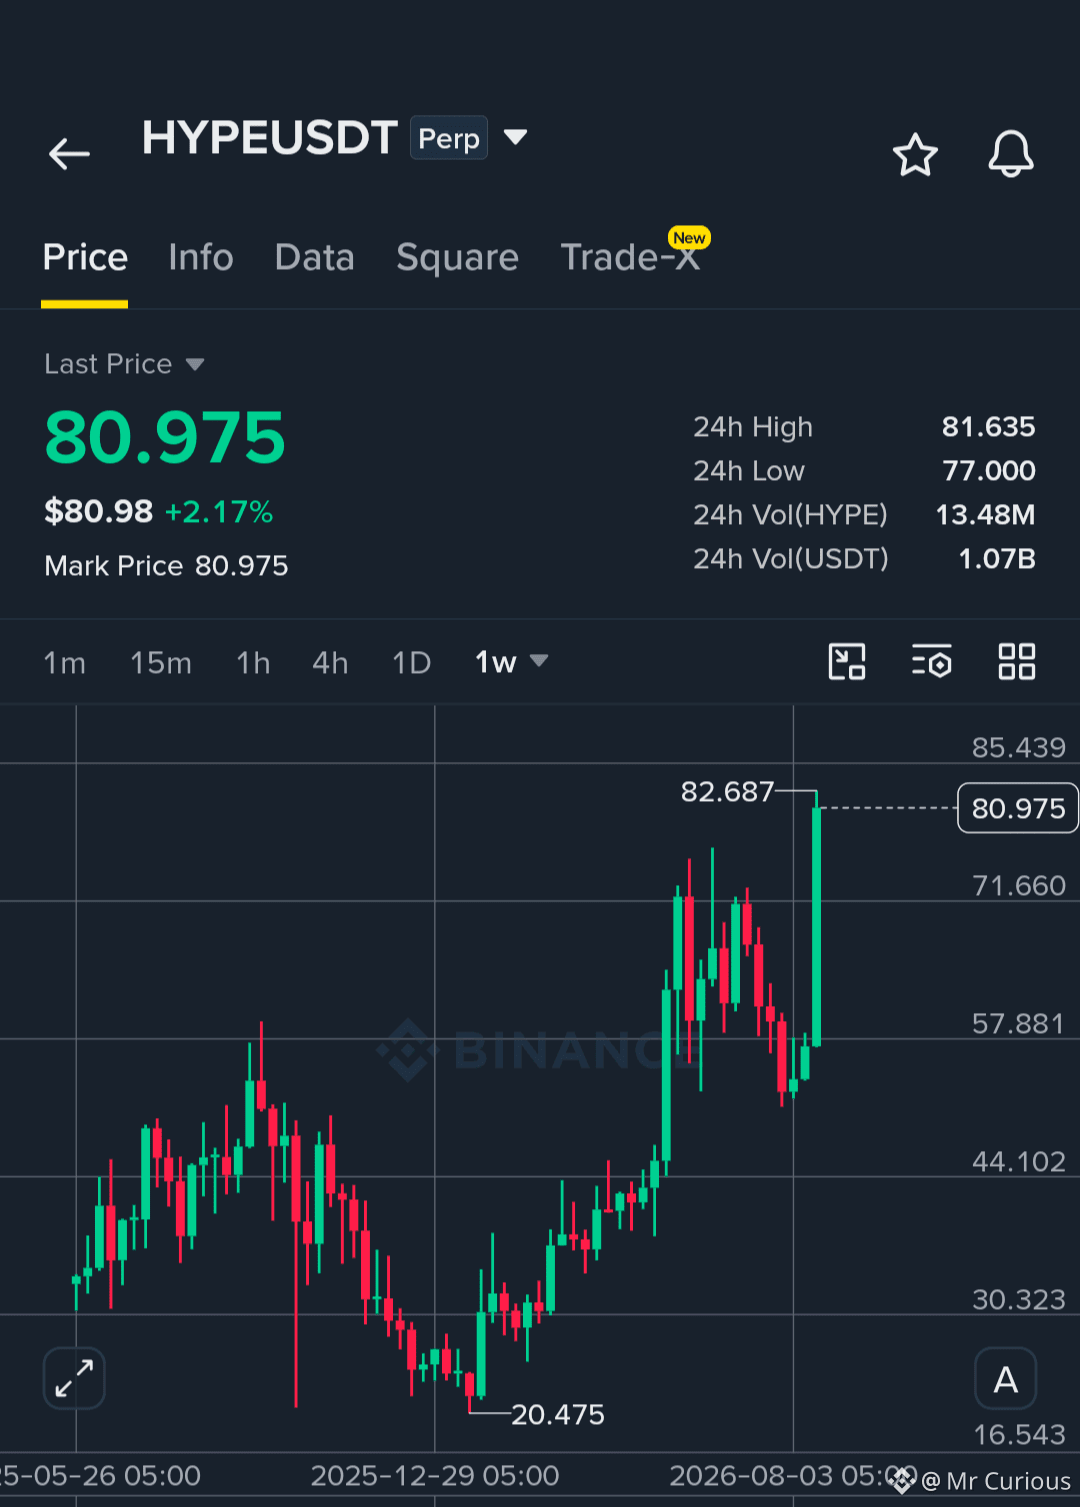Open HYPEUSDT pair selector dropdown arrow
Image resolution: width=1080 pixels, height=1507 pixels.
tap(515, 137)
